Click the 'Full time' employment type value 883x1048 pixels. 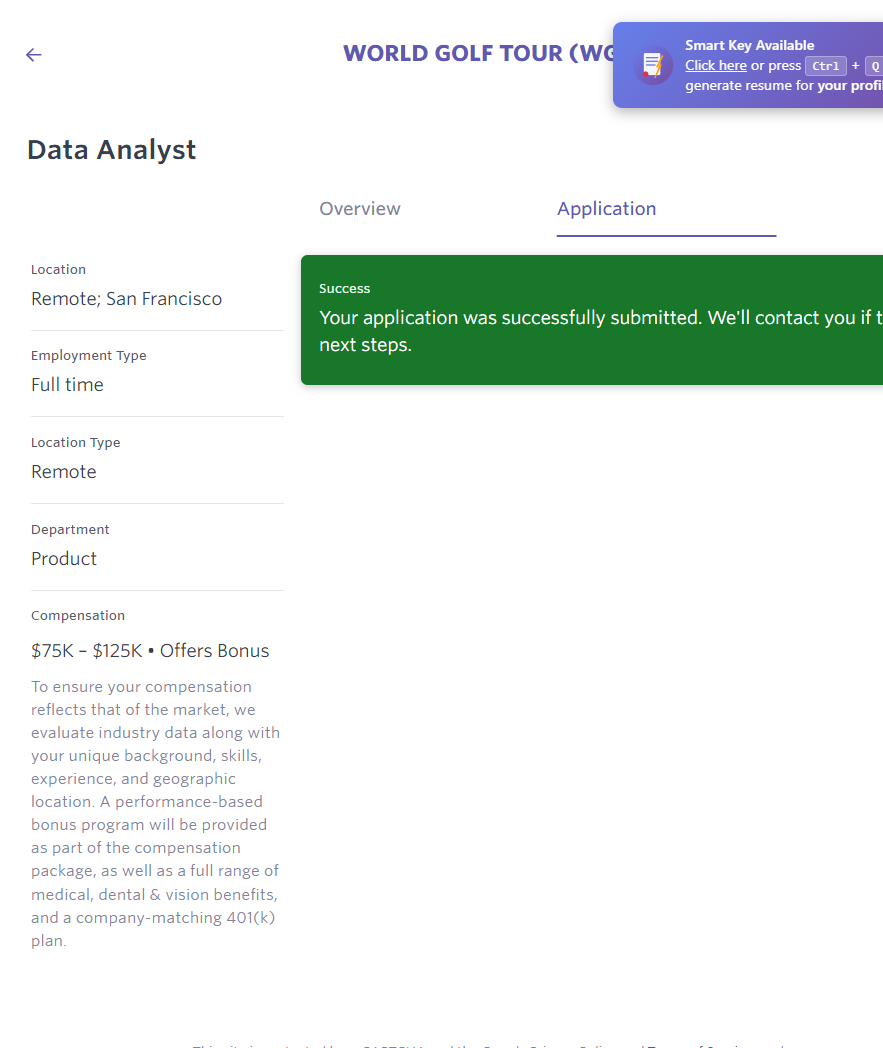click(67, 385)
